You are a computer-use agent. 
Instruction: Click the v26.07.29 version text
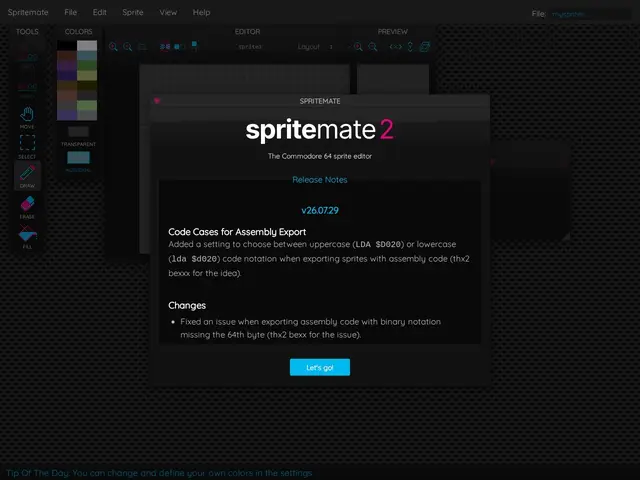[320, 210]
